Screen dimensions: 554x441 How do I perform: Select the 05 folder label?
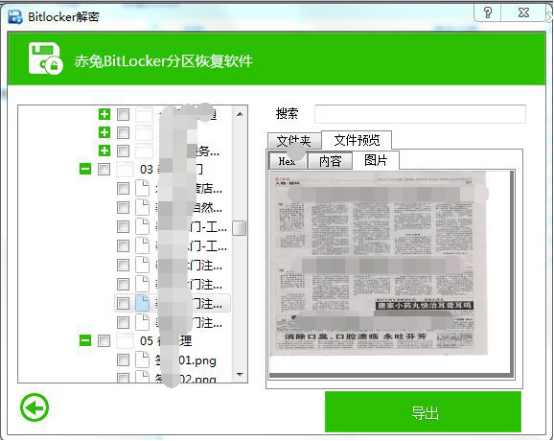coord(166,341)
